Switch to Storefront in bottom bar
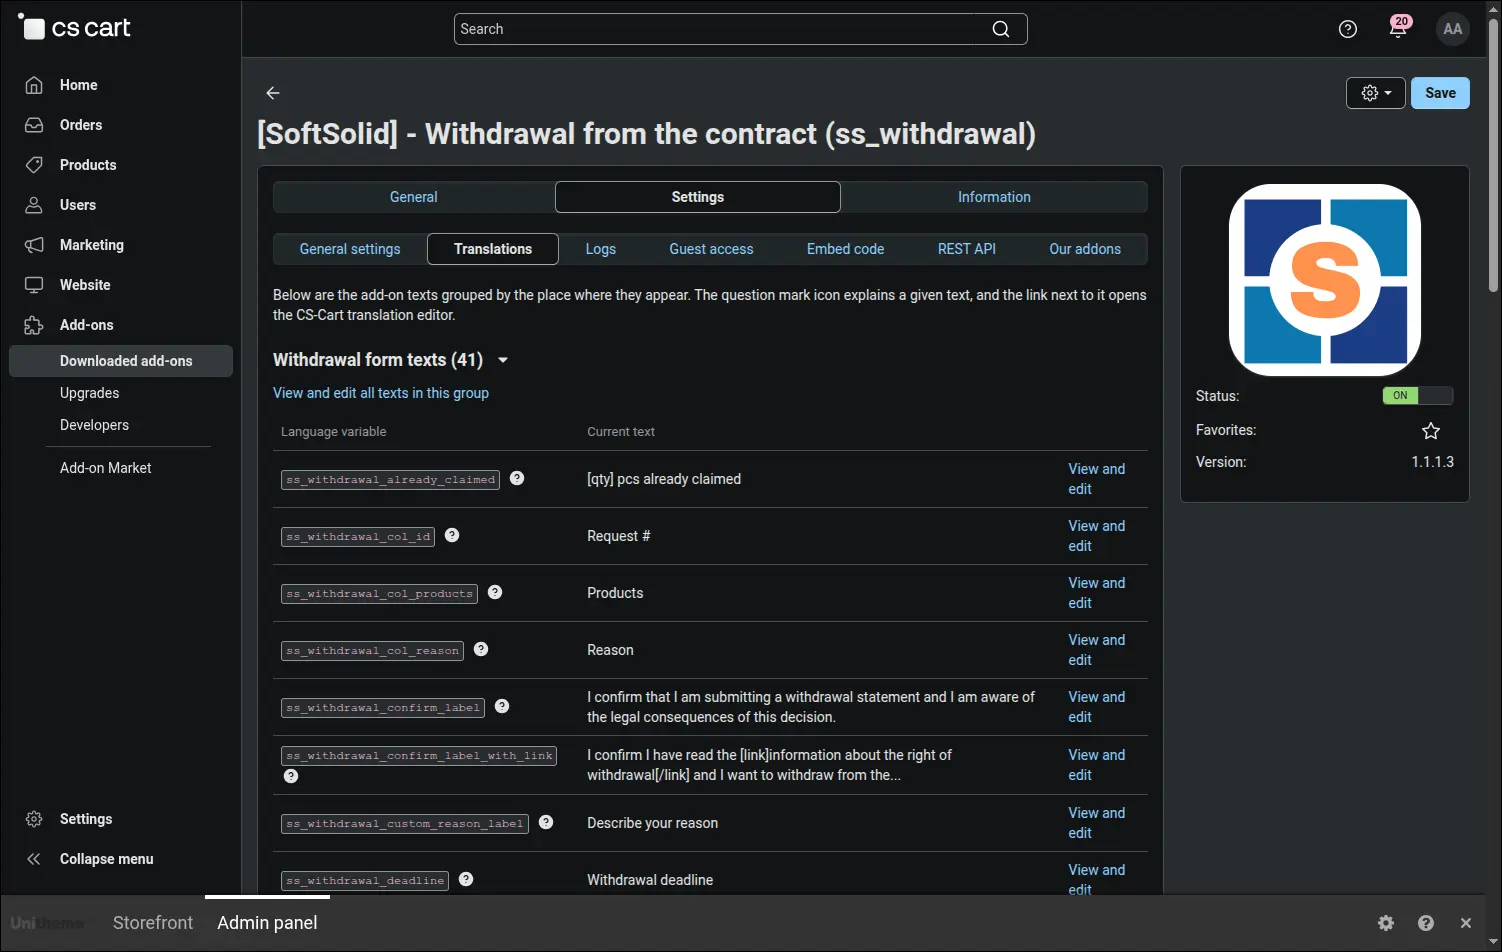 pos(153,923)
